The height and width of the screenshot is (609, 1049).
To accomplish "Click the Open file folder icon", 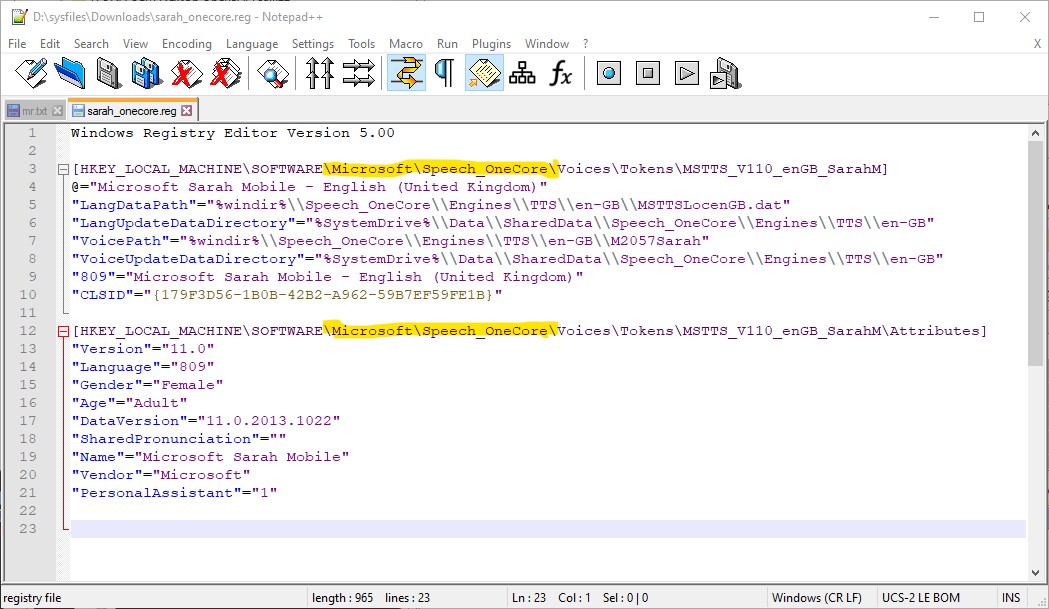I will click(x=70, y=73).
